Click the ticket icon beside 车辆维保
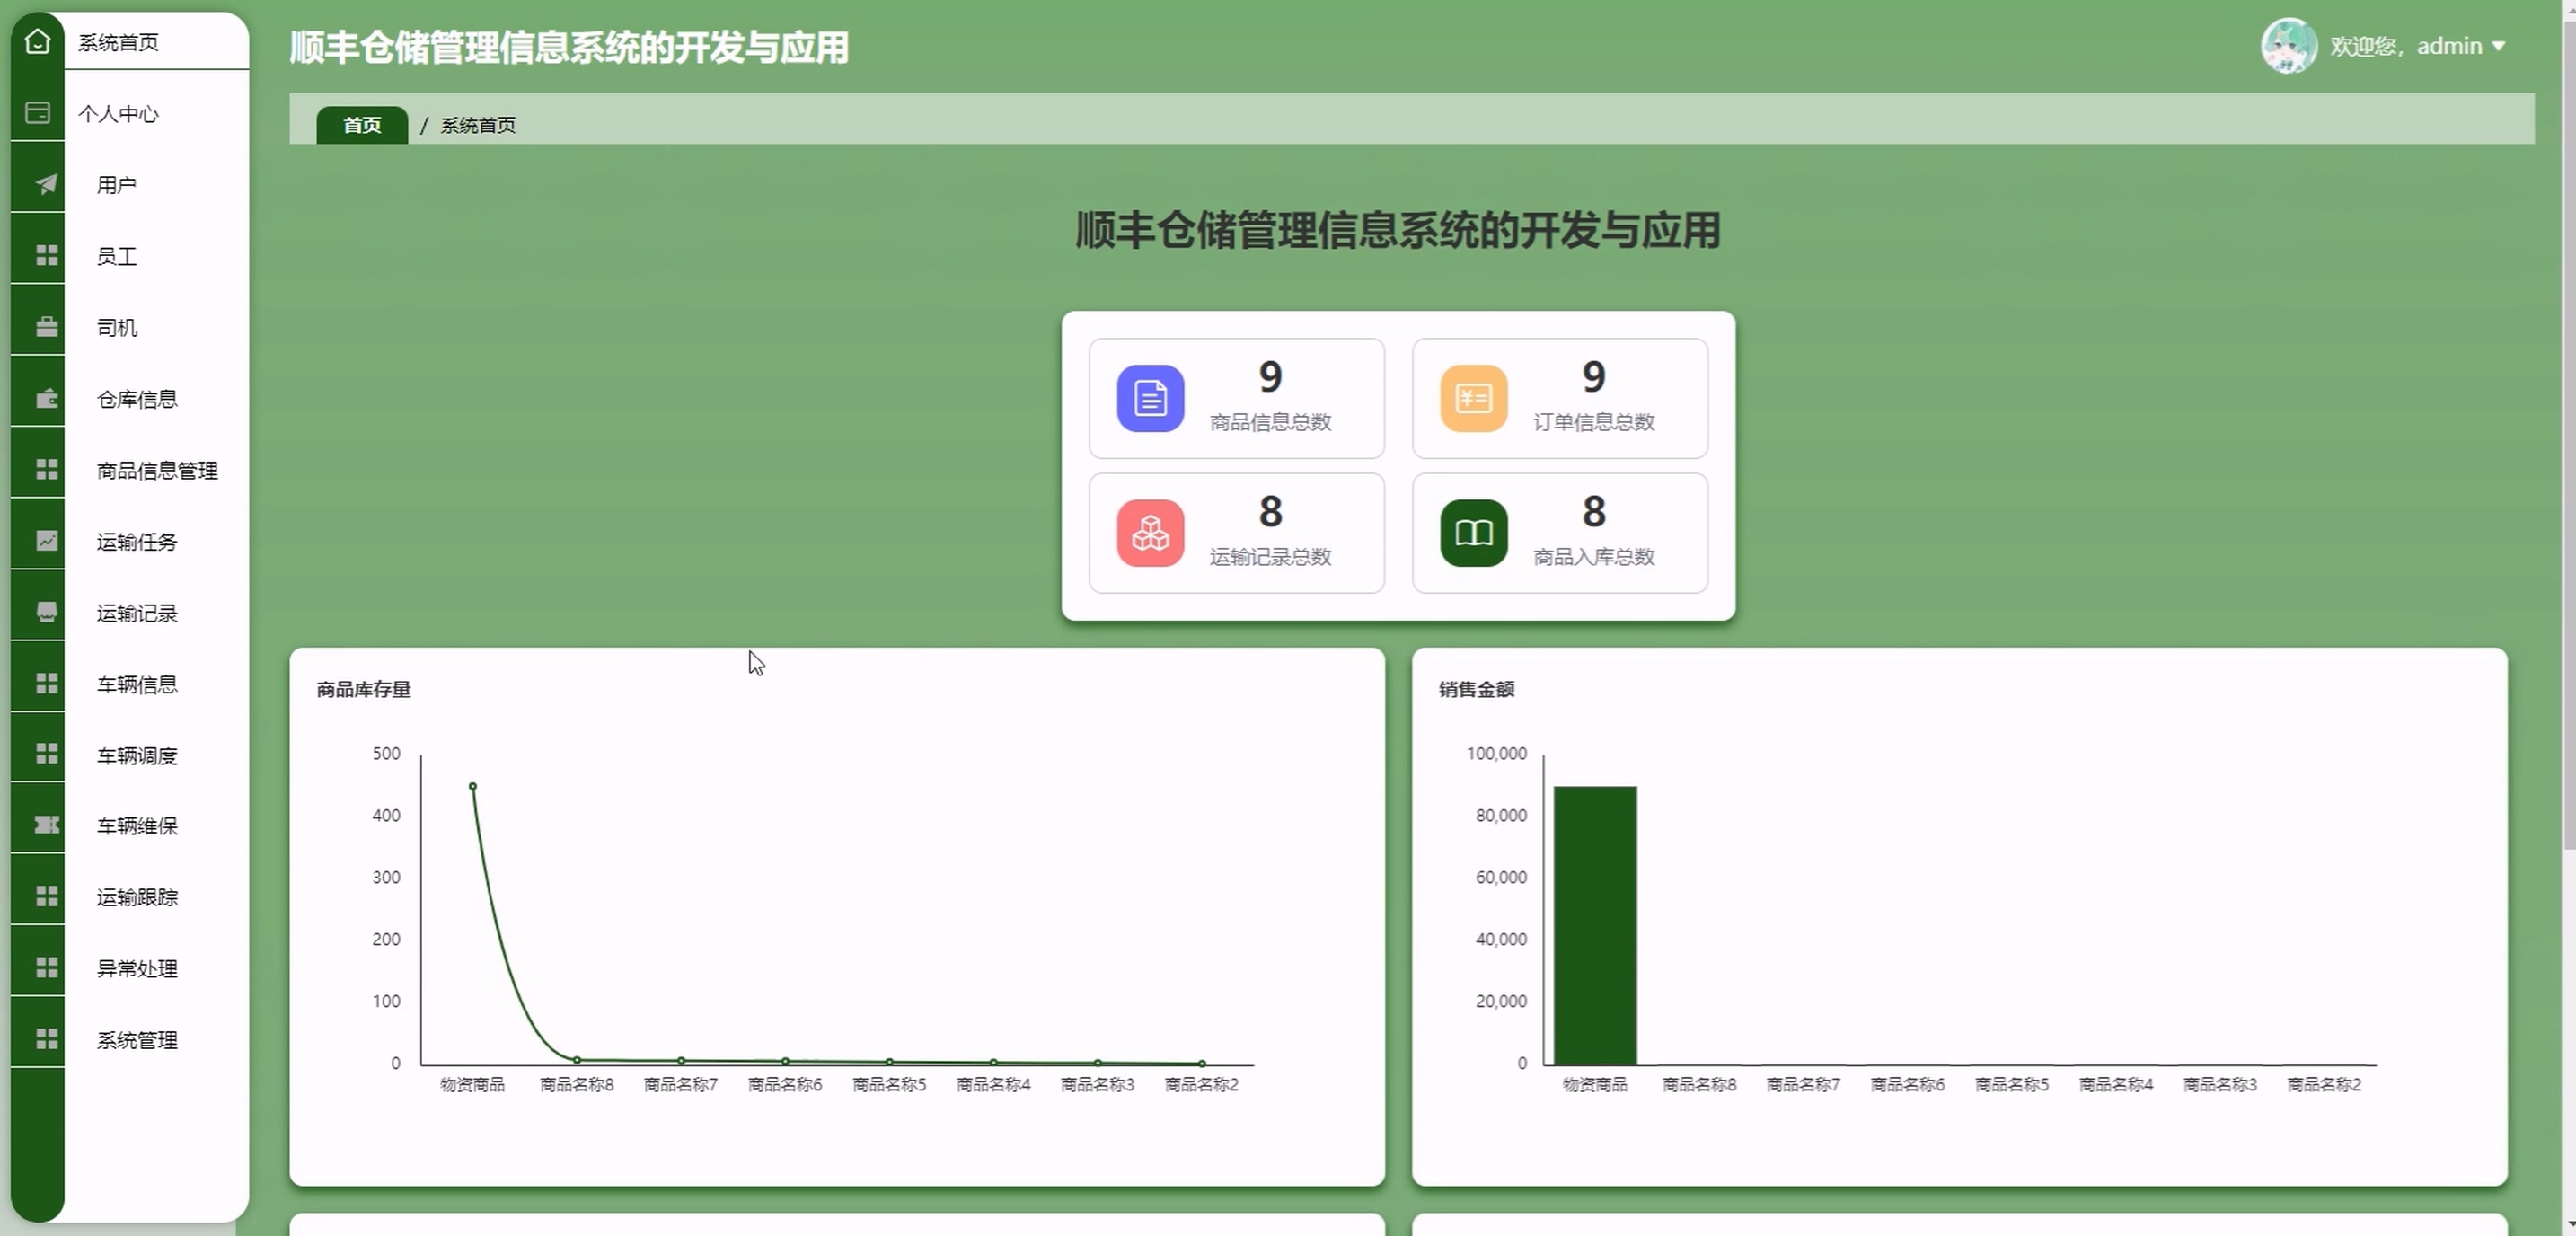Screen dimensions: 2576x1236 46,825
